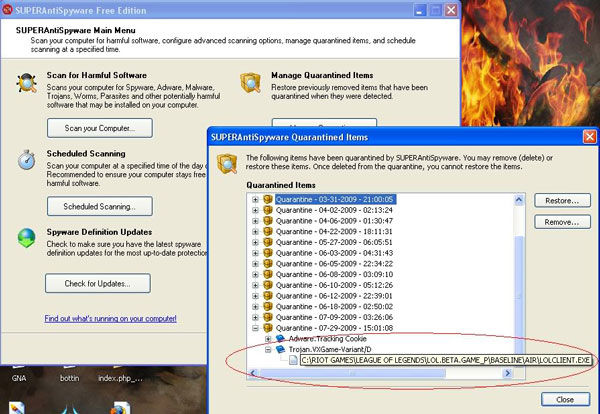Click box icon of Quarantine 04-06-2009 entry
Image resolution: width=600 pixels, height=414 pixels.
268,221
